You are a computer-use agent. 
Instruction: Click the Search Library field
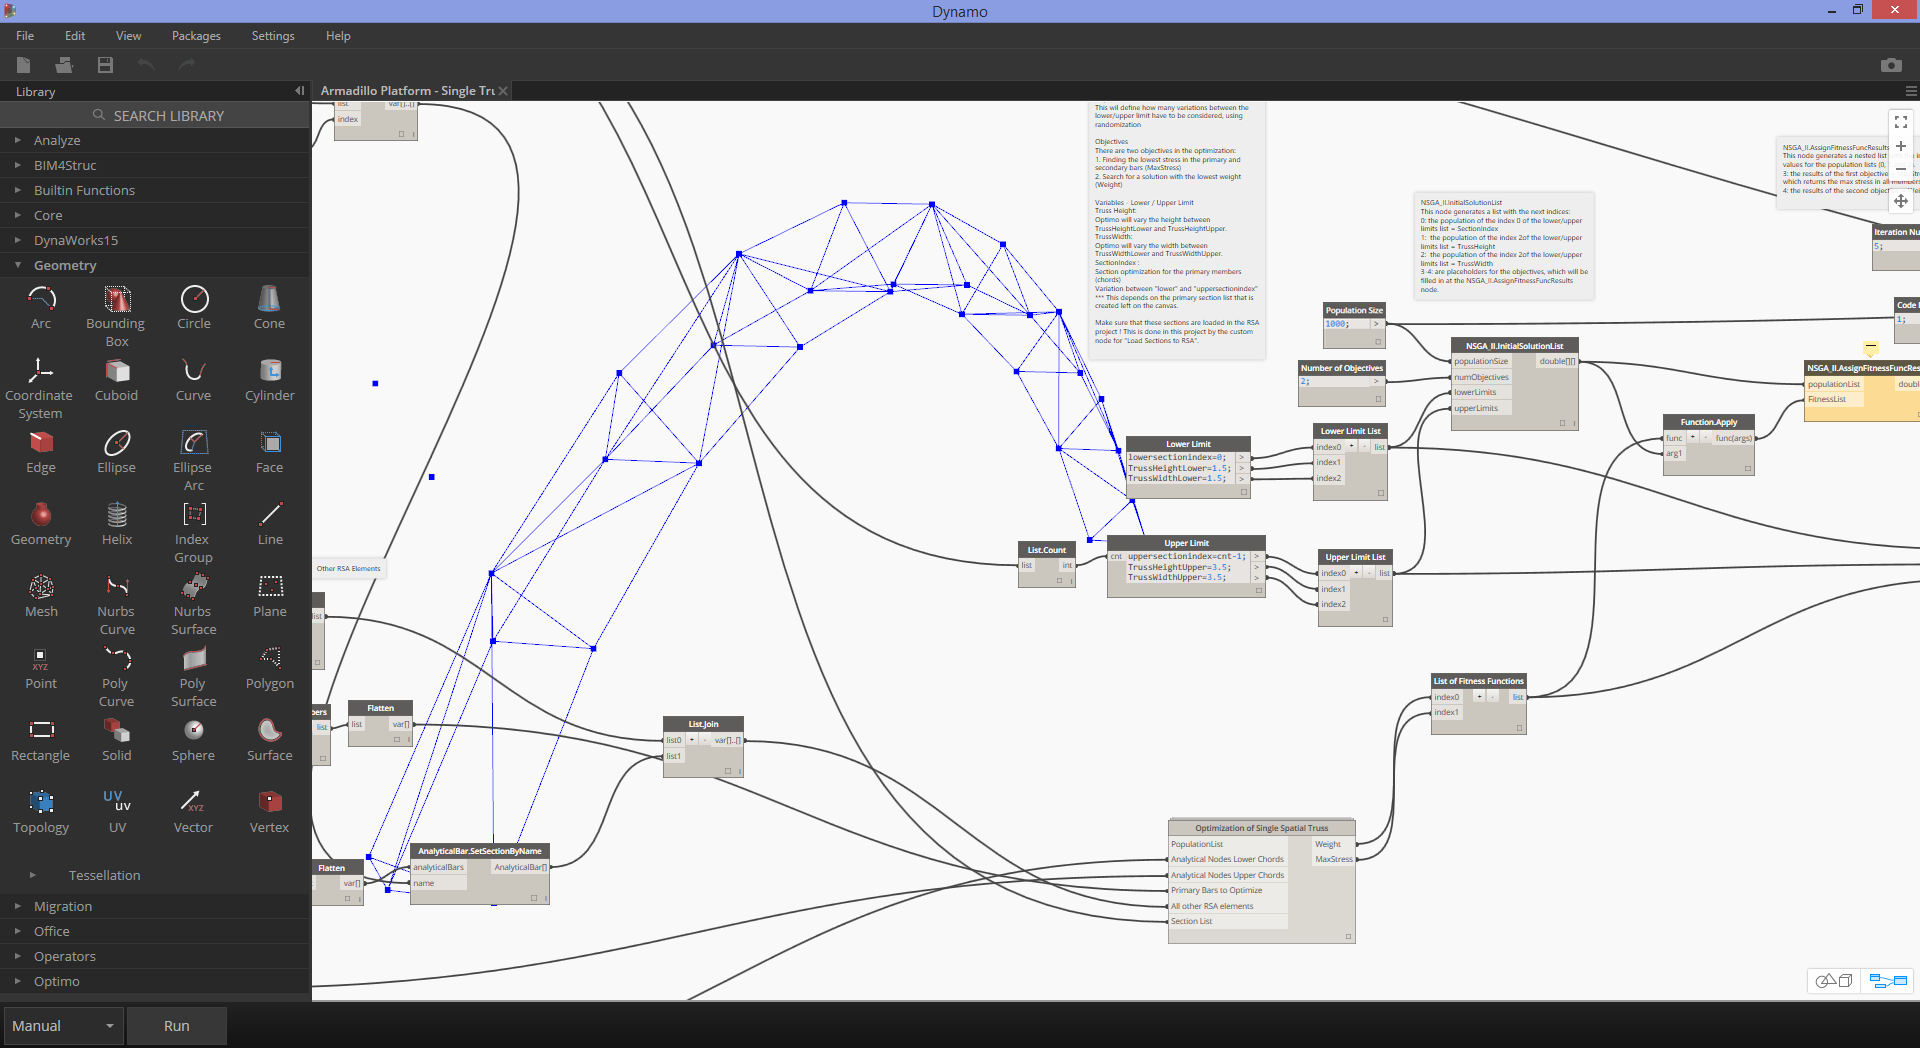point(160,116)
